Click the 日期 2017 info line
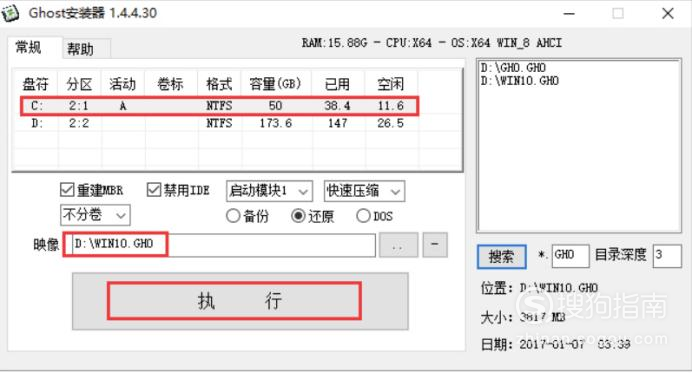This screenshot has width=692, height=373. (x=556, y=344)
